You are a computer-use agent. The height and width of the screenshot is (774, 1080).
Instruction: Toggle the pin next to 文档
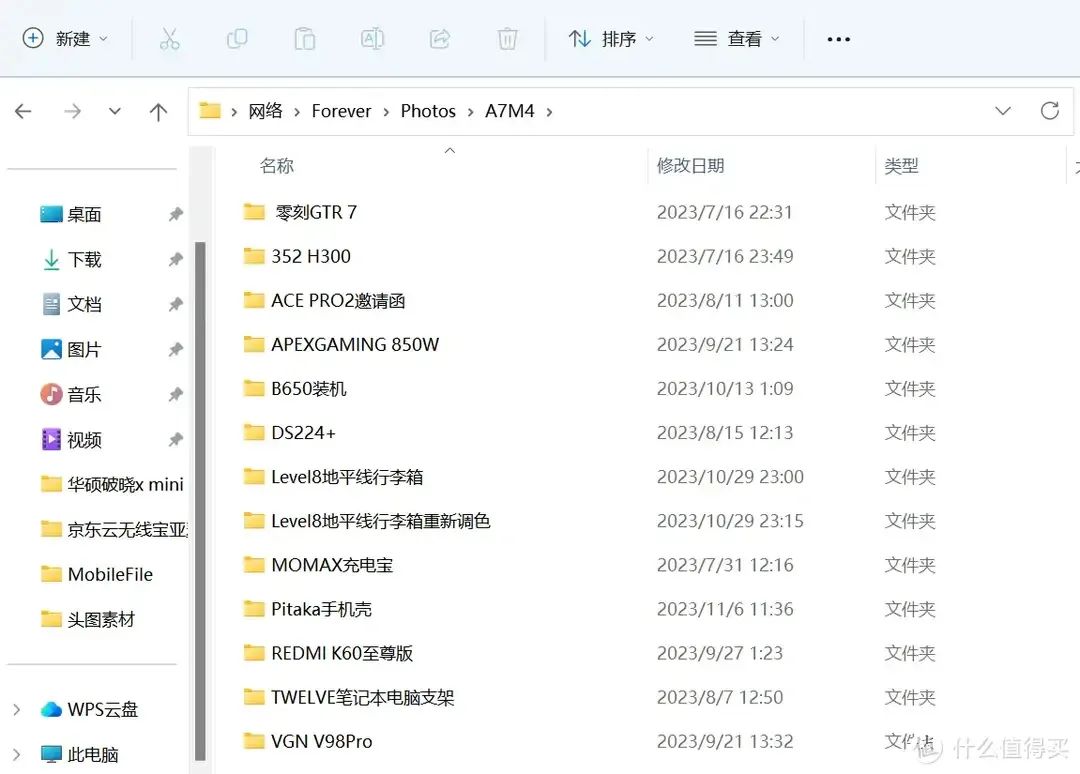point(176,304)
